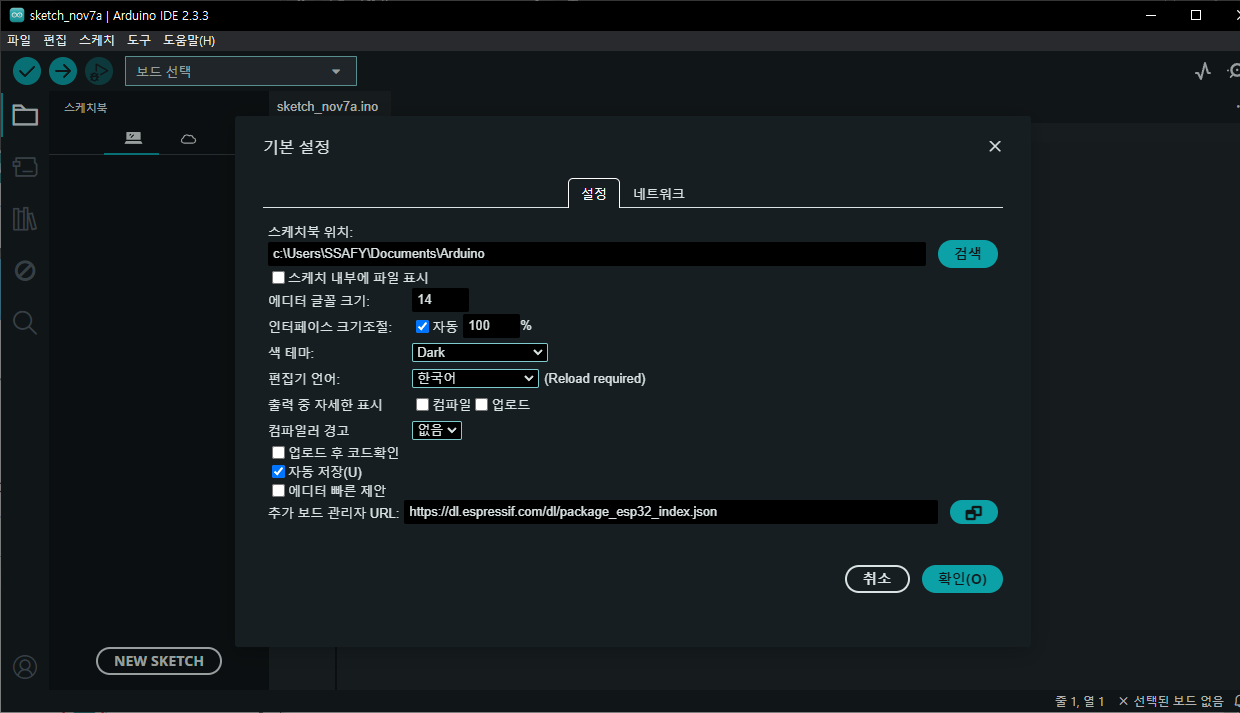Click the 확인(O) button
Screen dimensions: 1240x713
(x=962, y=579)
